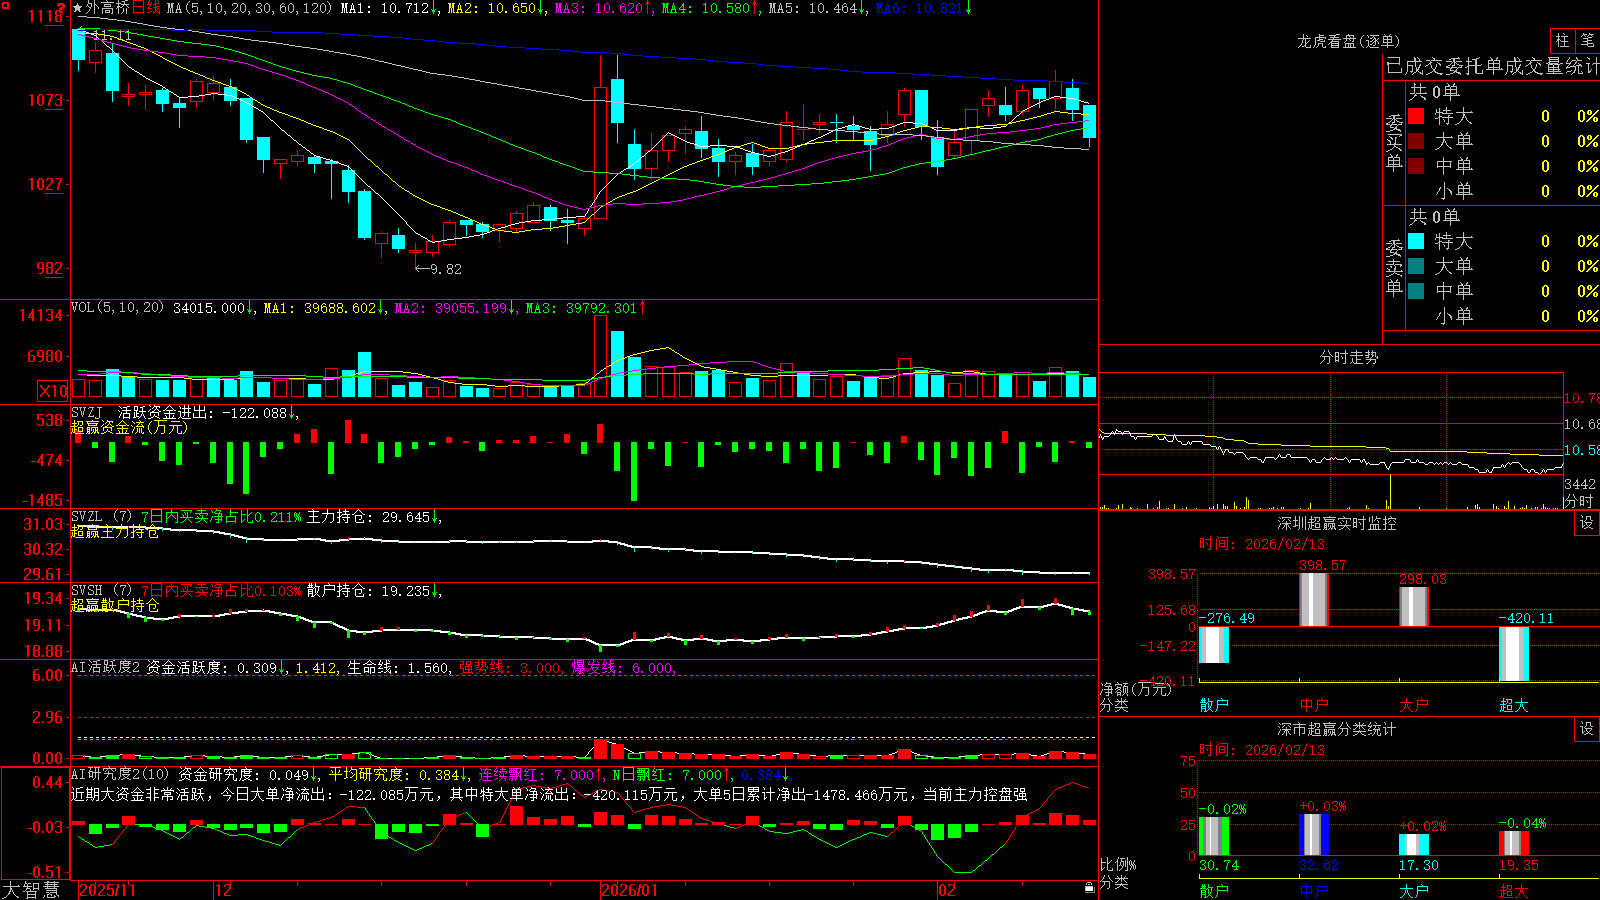Click the teal 大单 sell-order swatch
Viewport: 1600px width, 900px height.
coord(1416,266)
